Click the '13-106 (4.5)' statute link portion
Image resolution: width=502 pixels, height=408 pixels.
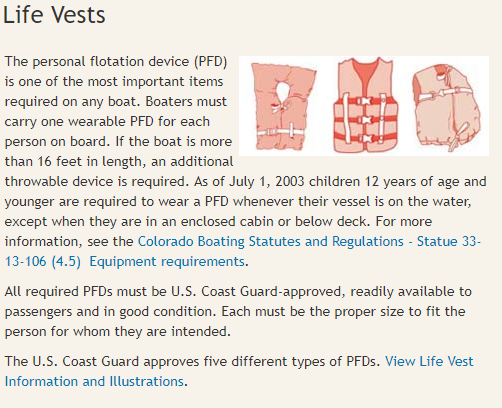point(43,261)
